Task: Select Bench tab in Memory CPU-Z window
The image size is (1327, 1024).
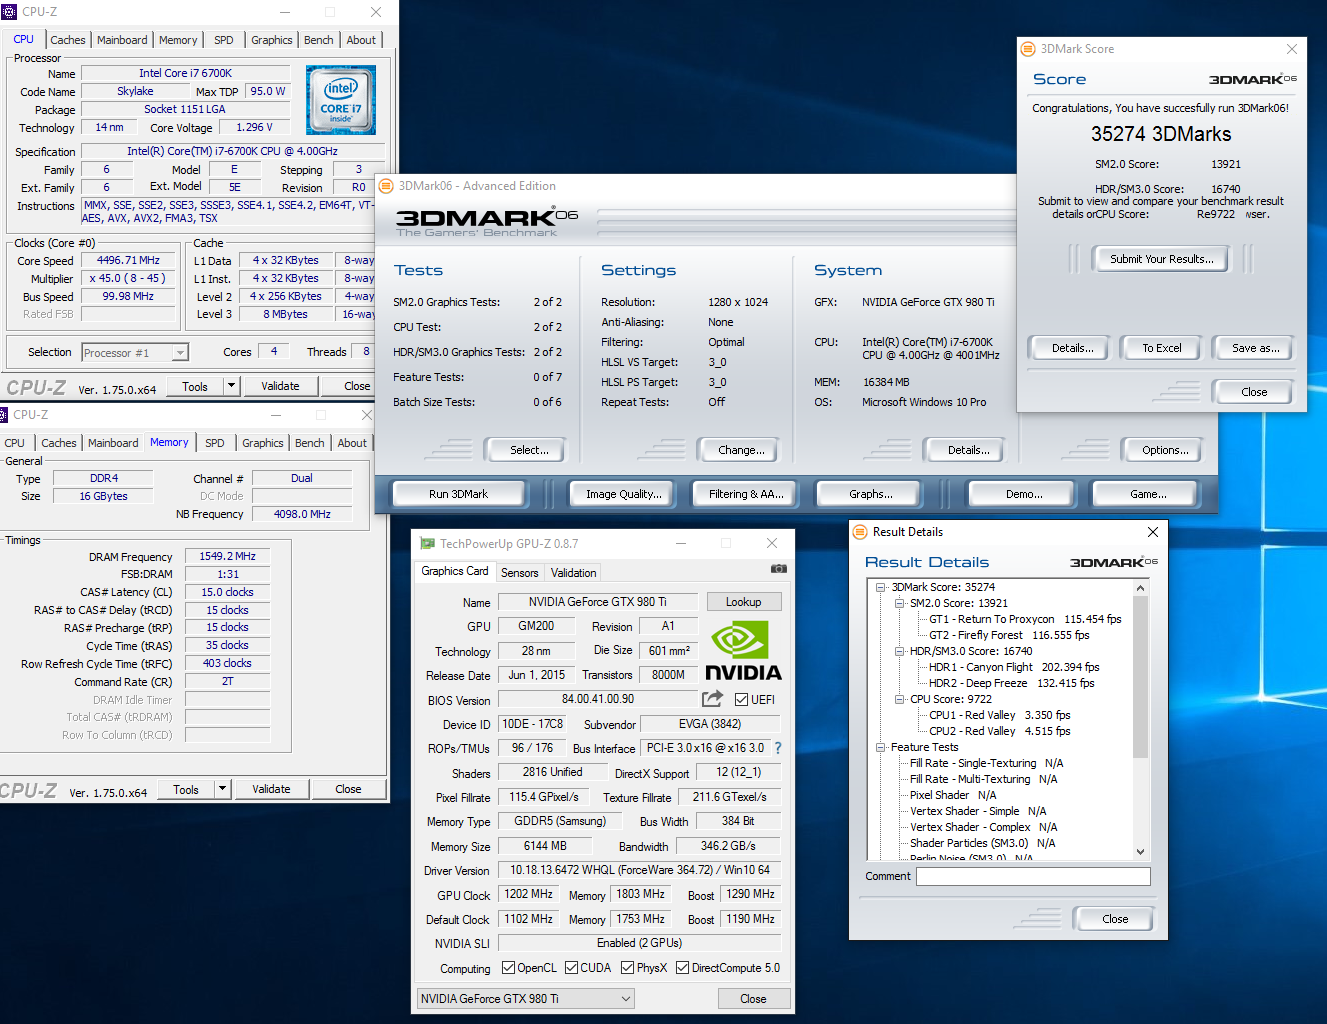Action: [x=310, y=443]
